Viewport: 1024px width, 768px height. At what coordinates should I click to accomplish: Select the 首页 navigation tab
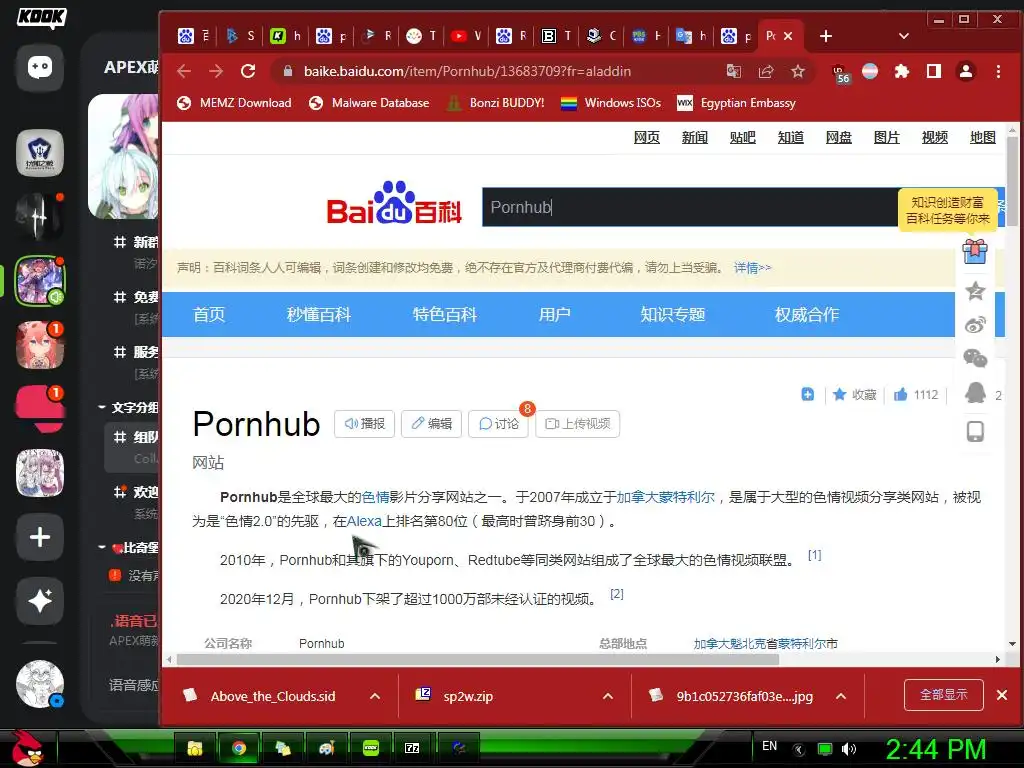coord(209,315)
